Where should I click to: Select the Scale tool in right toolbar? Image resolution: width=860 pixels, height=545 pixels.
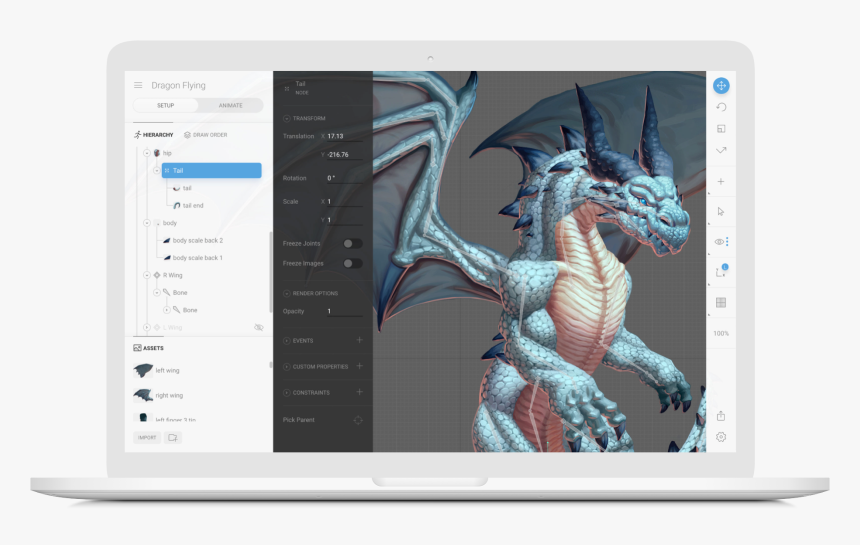(721, 128)
